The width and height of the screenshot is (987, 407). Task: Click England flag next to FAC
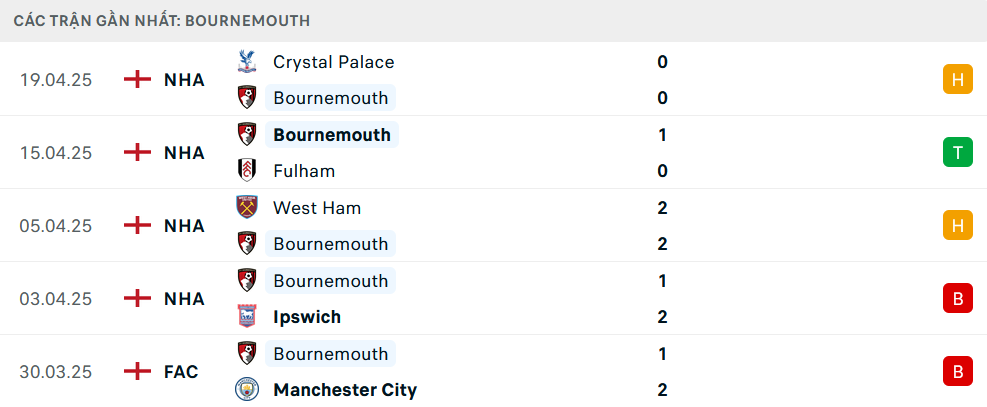(x=137, y=372)
